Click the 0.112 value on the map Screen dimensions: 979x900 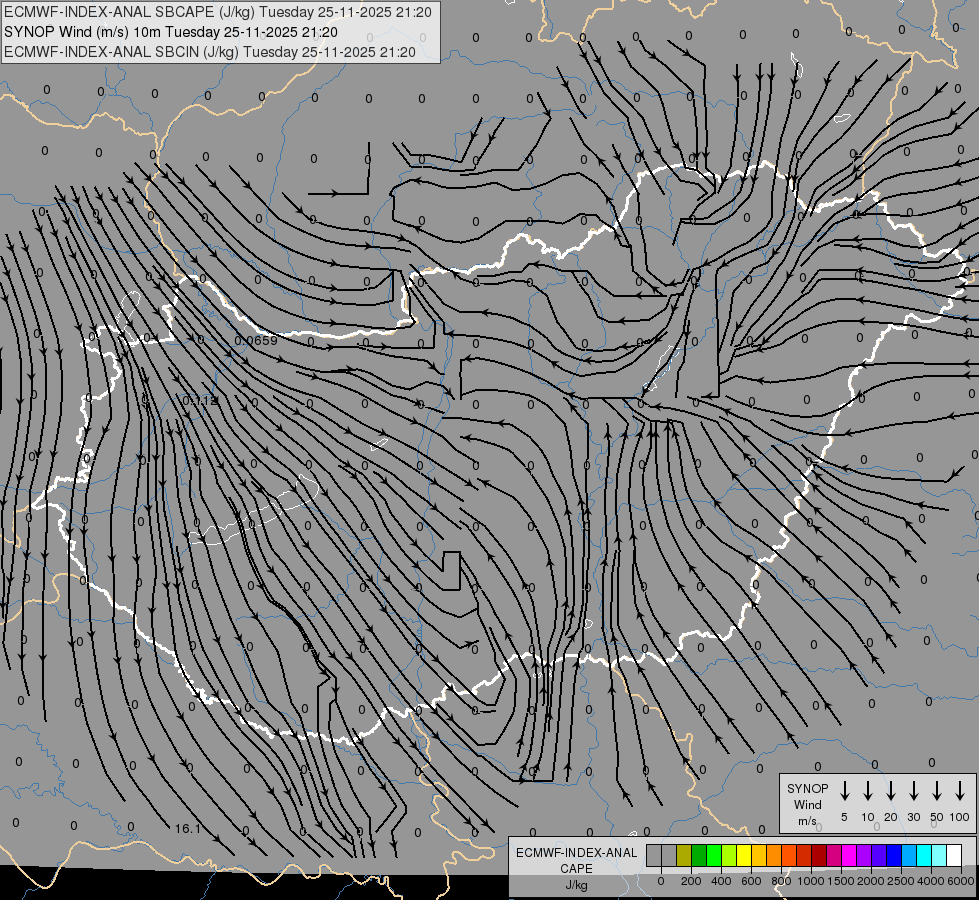[200, 400]
